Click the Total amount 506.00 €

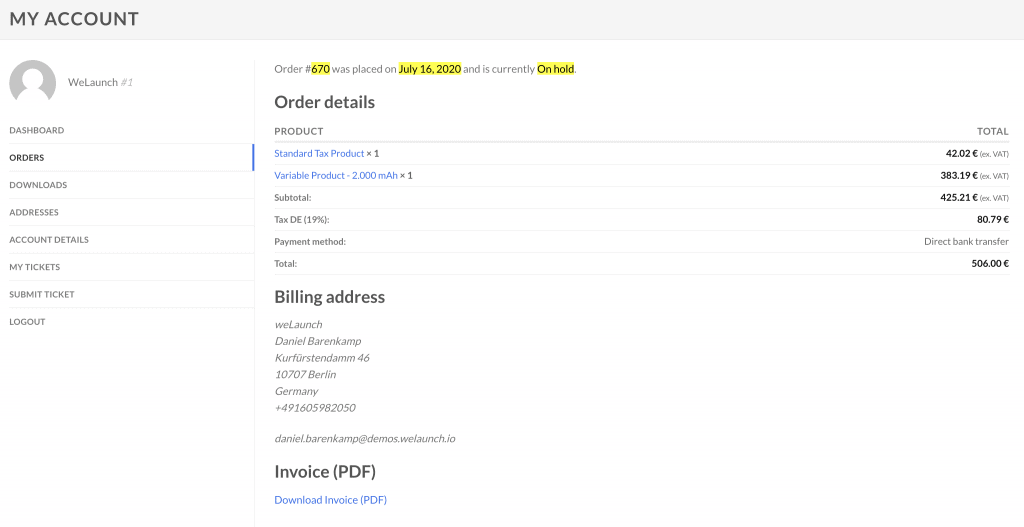tap(990, 264)
